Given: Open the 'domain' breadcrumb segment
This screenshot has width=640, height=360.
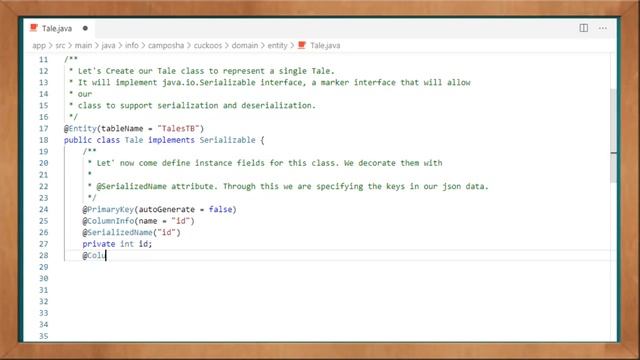Looking at the screenshot, I should (x=244, y=45).
